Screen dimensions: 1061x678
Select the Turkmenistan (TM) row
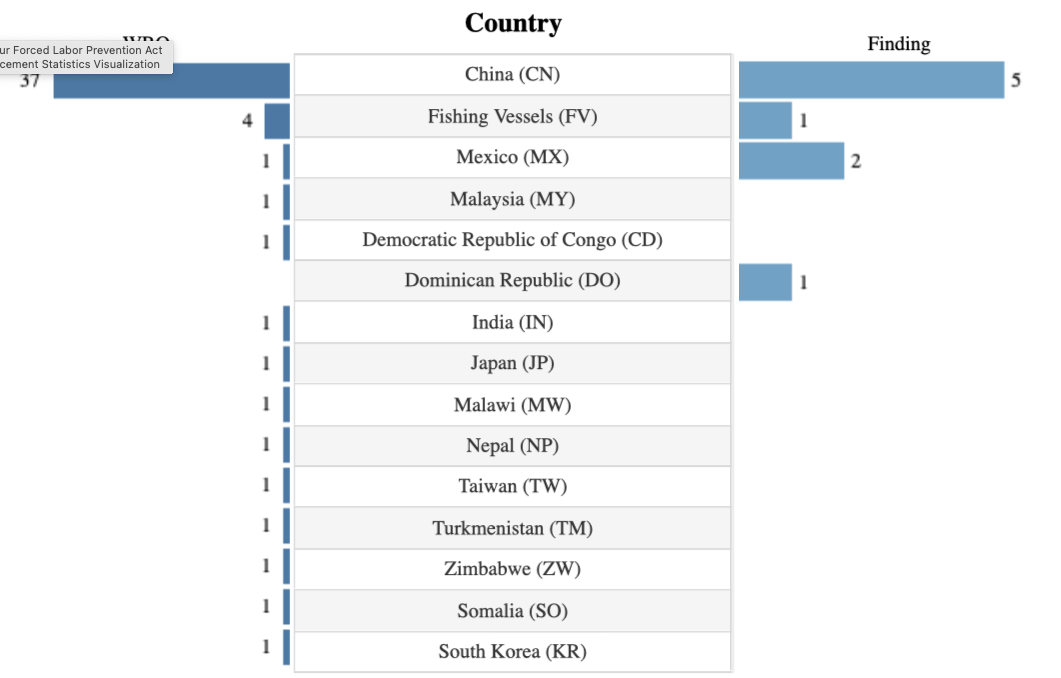point(512,528)
